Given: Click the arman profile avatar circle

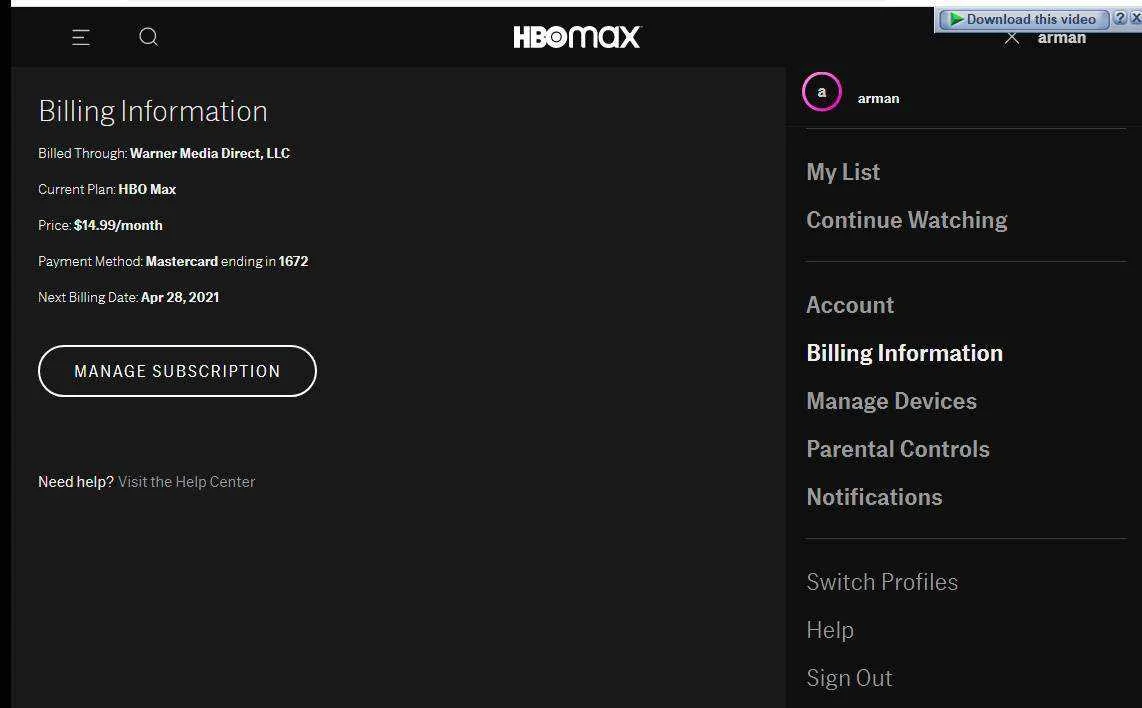Looking at the screenshot, I should click(822, 92).
